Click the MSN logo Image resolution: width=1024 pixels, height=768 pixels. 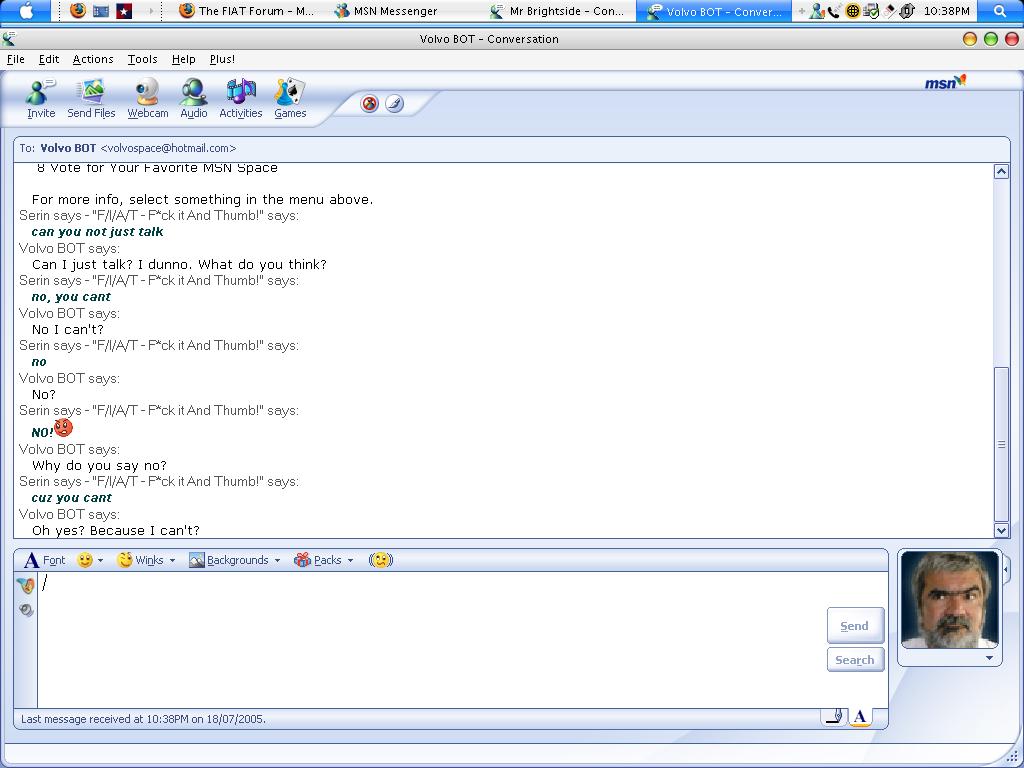coord(945,82)
